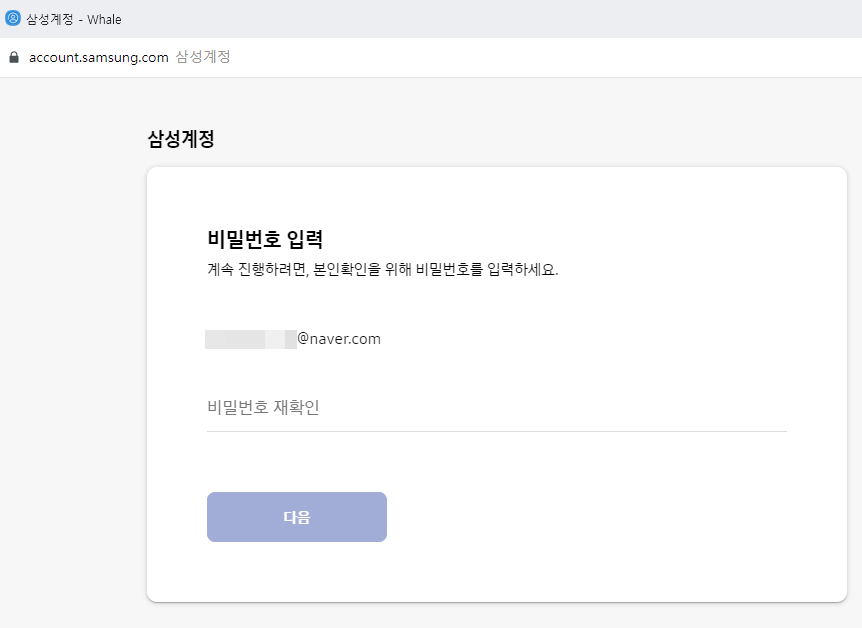
Task: Click the 본인확인 instruction sentence
Action: tap(383, 269)
